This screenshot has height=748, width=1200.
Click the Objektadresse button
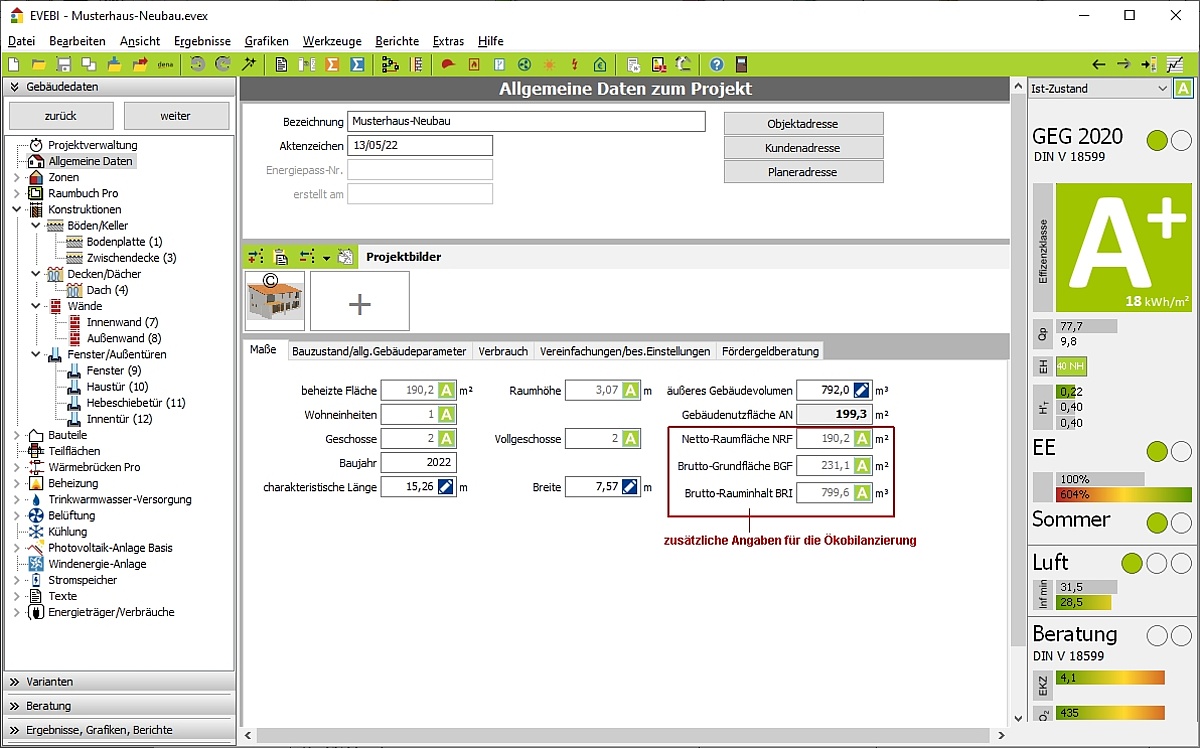803,124
